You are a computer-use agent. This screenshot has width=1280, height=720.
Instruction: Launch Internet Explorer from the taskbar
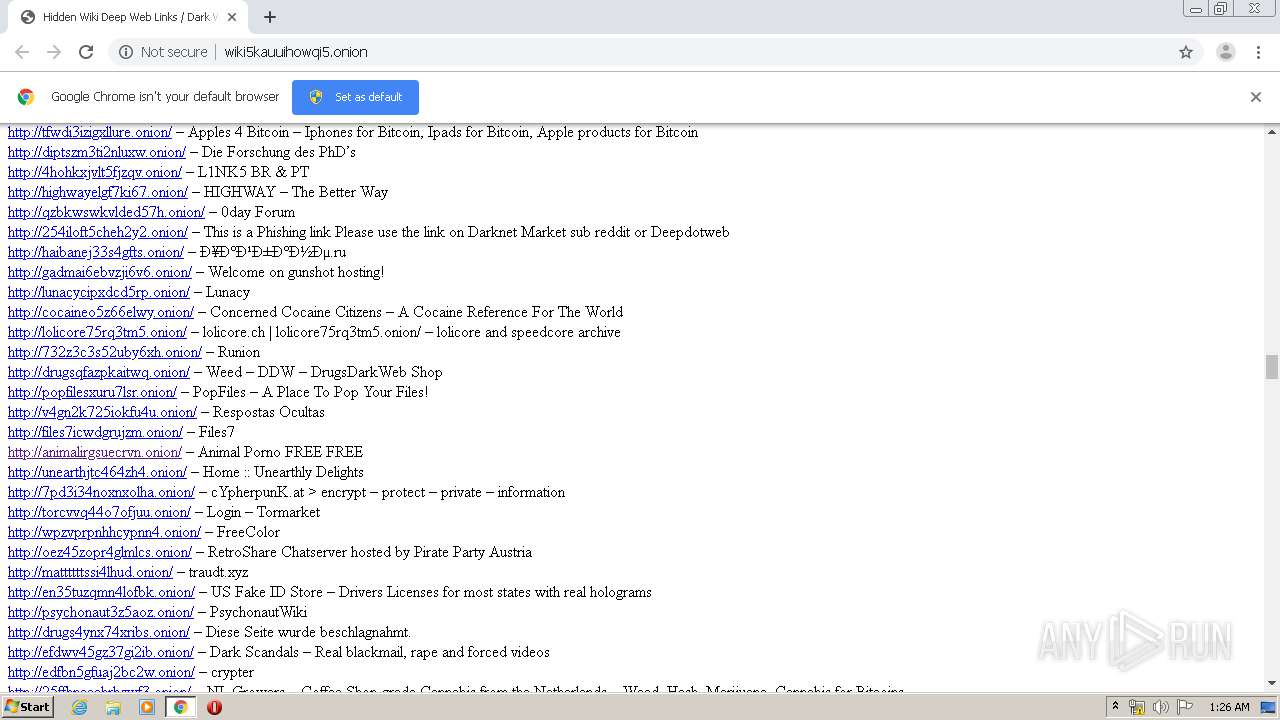coord(79,707)
